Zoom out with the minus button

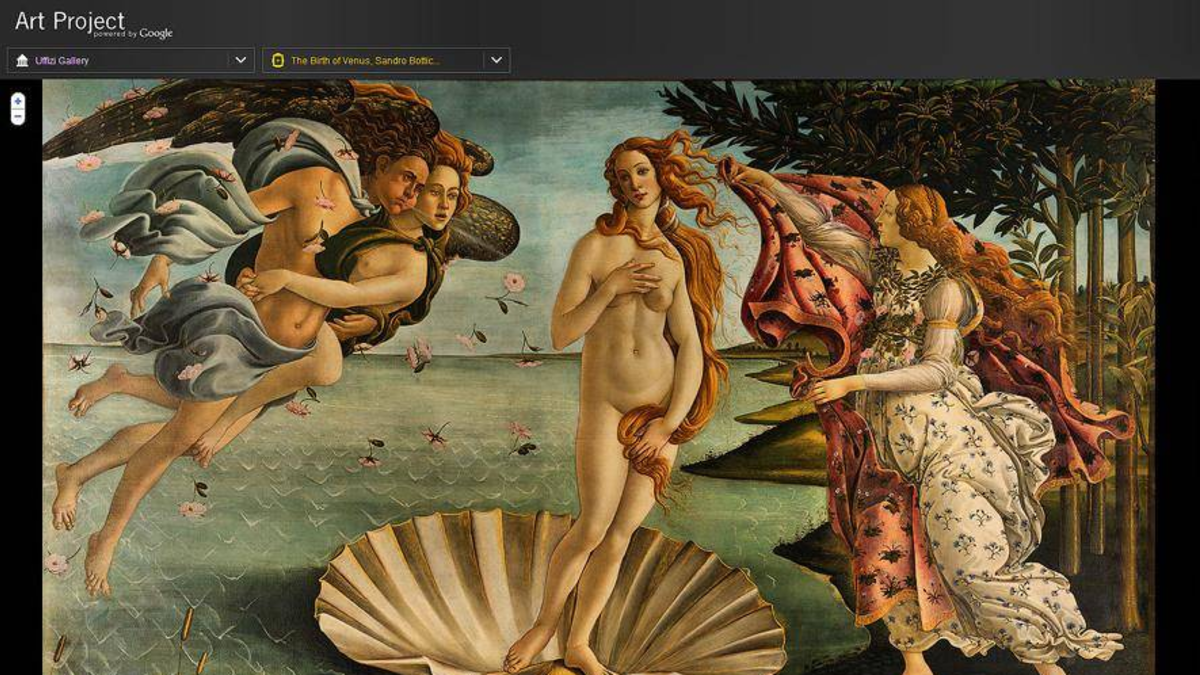18,117
